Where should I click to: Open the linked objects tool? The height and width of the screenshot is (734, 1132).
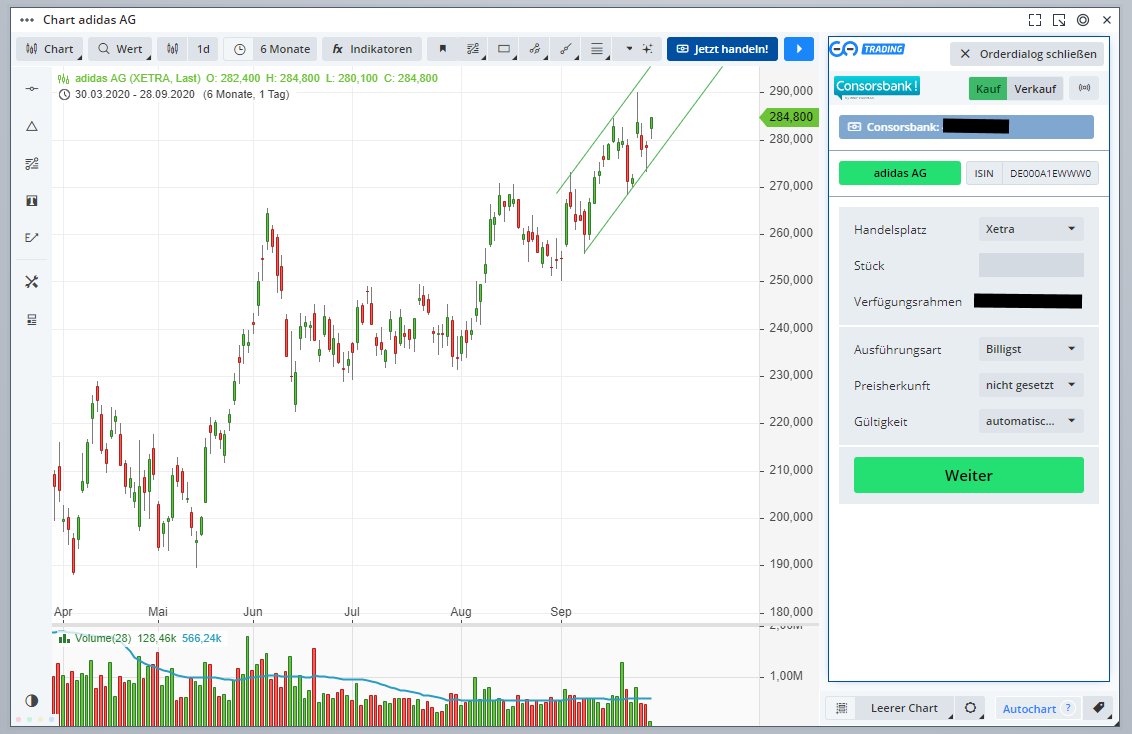coord(535,49)
